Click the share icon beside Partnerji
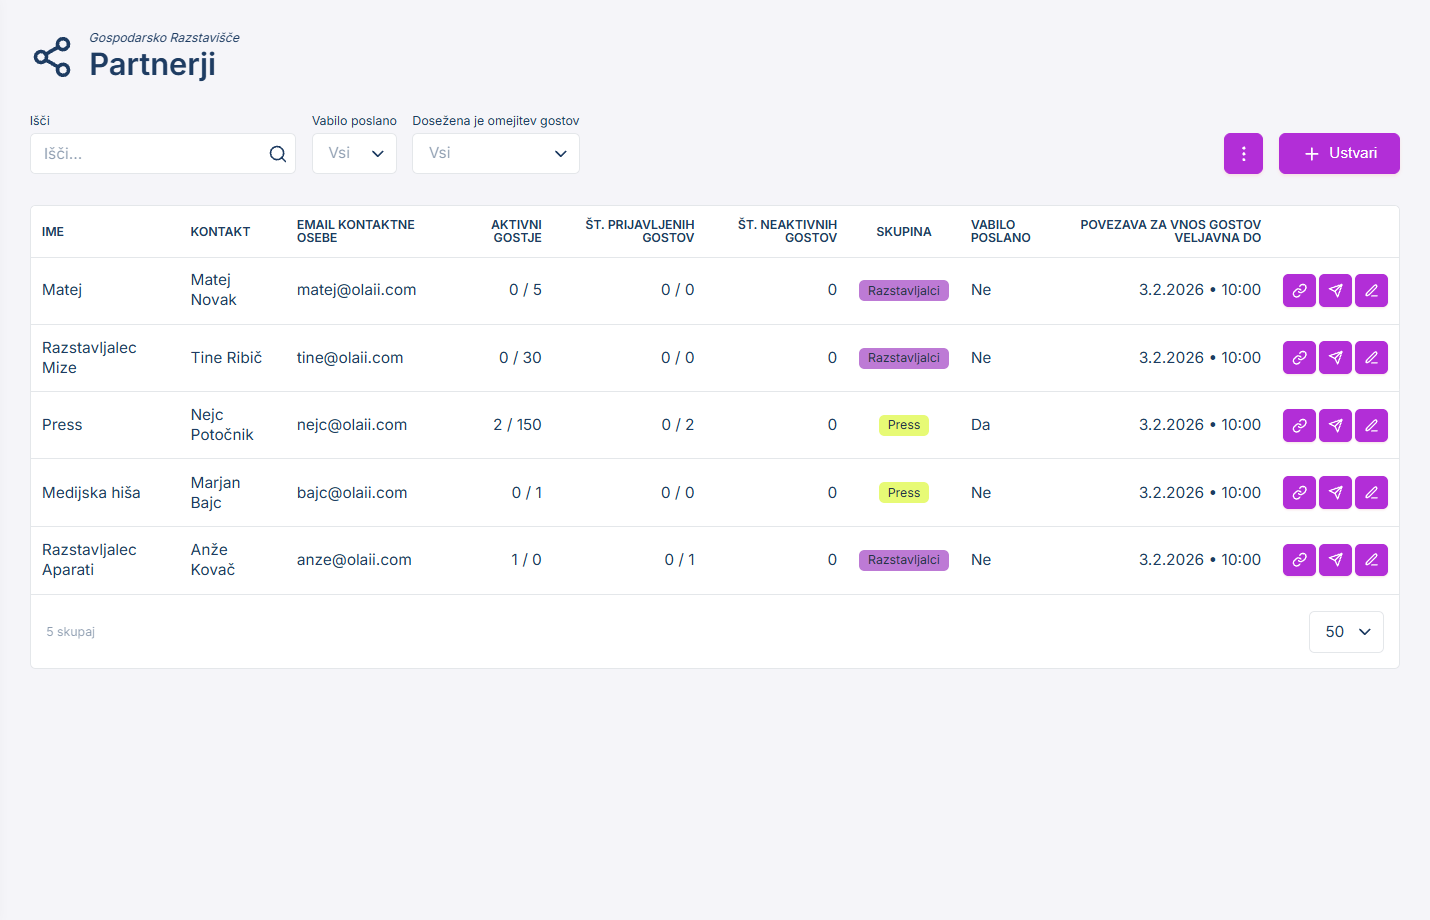The width and height of the screenshot is (1430, 920). pos(52,57)
